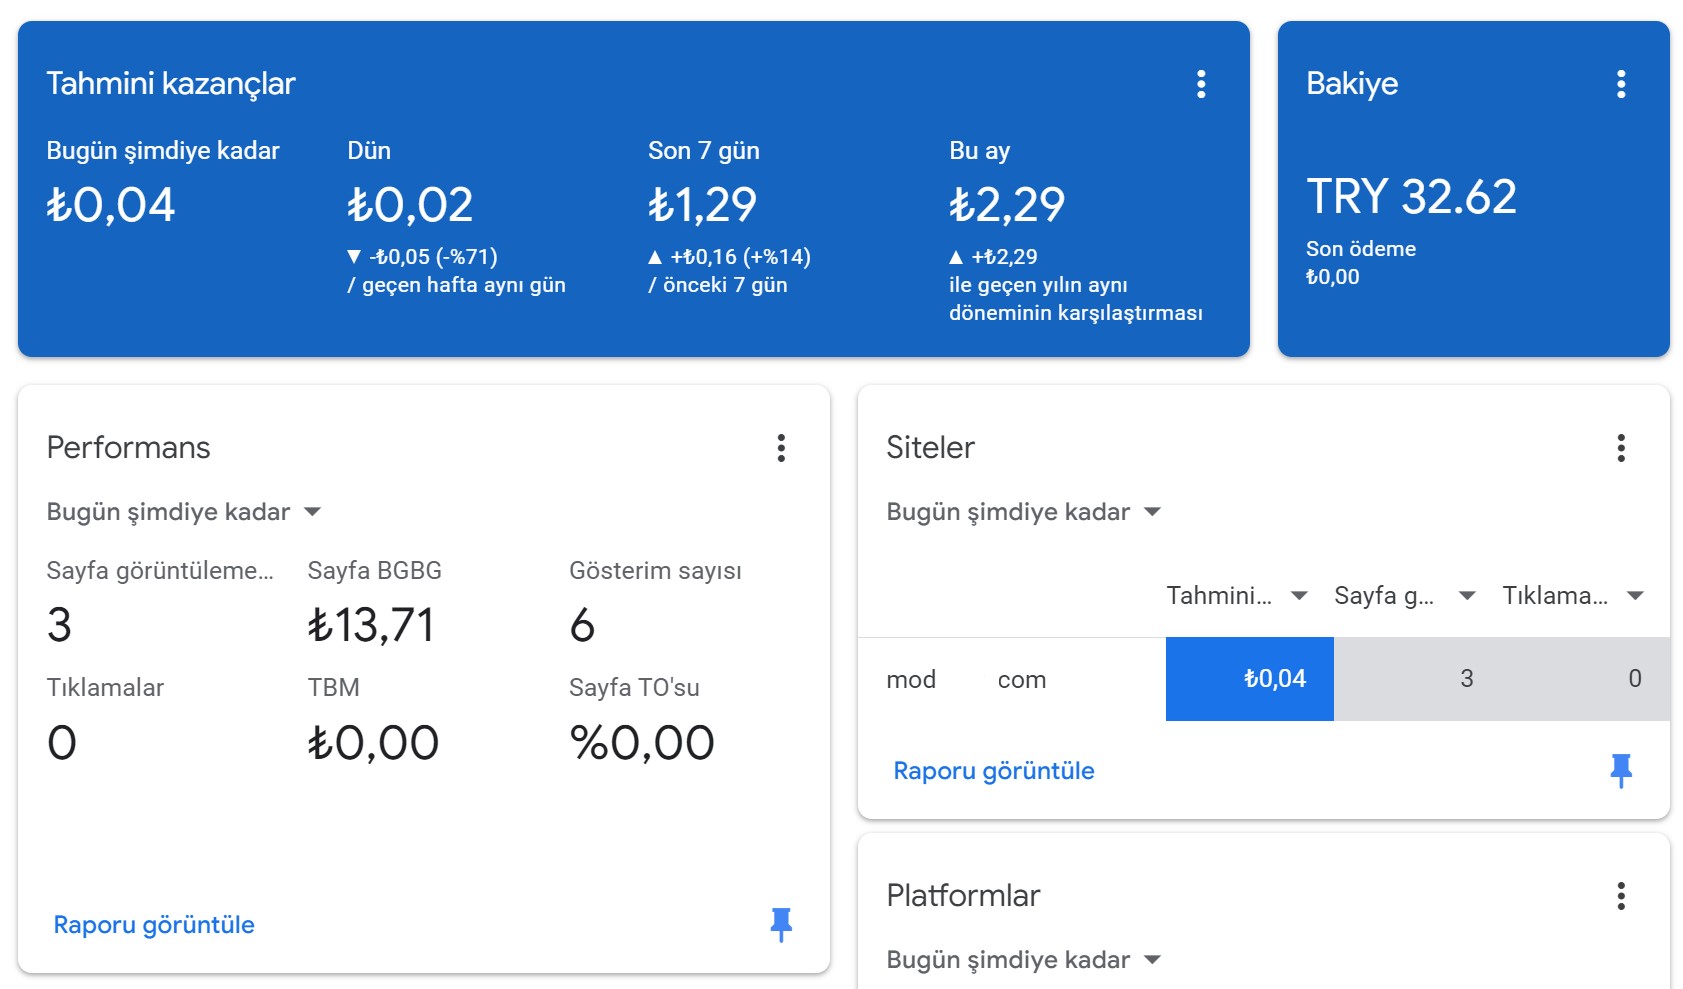The width and height of the screenshot is (1683, 989).
Task: Click the Son ödeme ₺0,00 text
Action: point(1361,263)
